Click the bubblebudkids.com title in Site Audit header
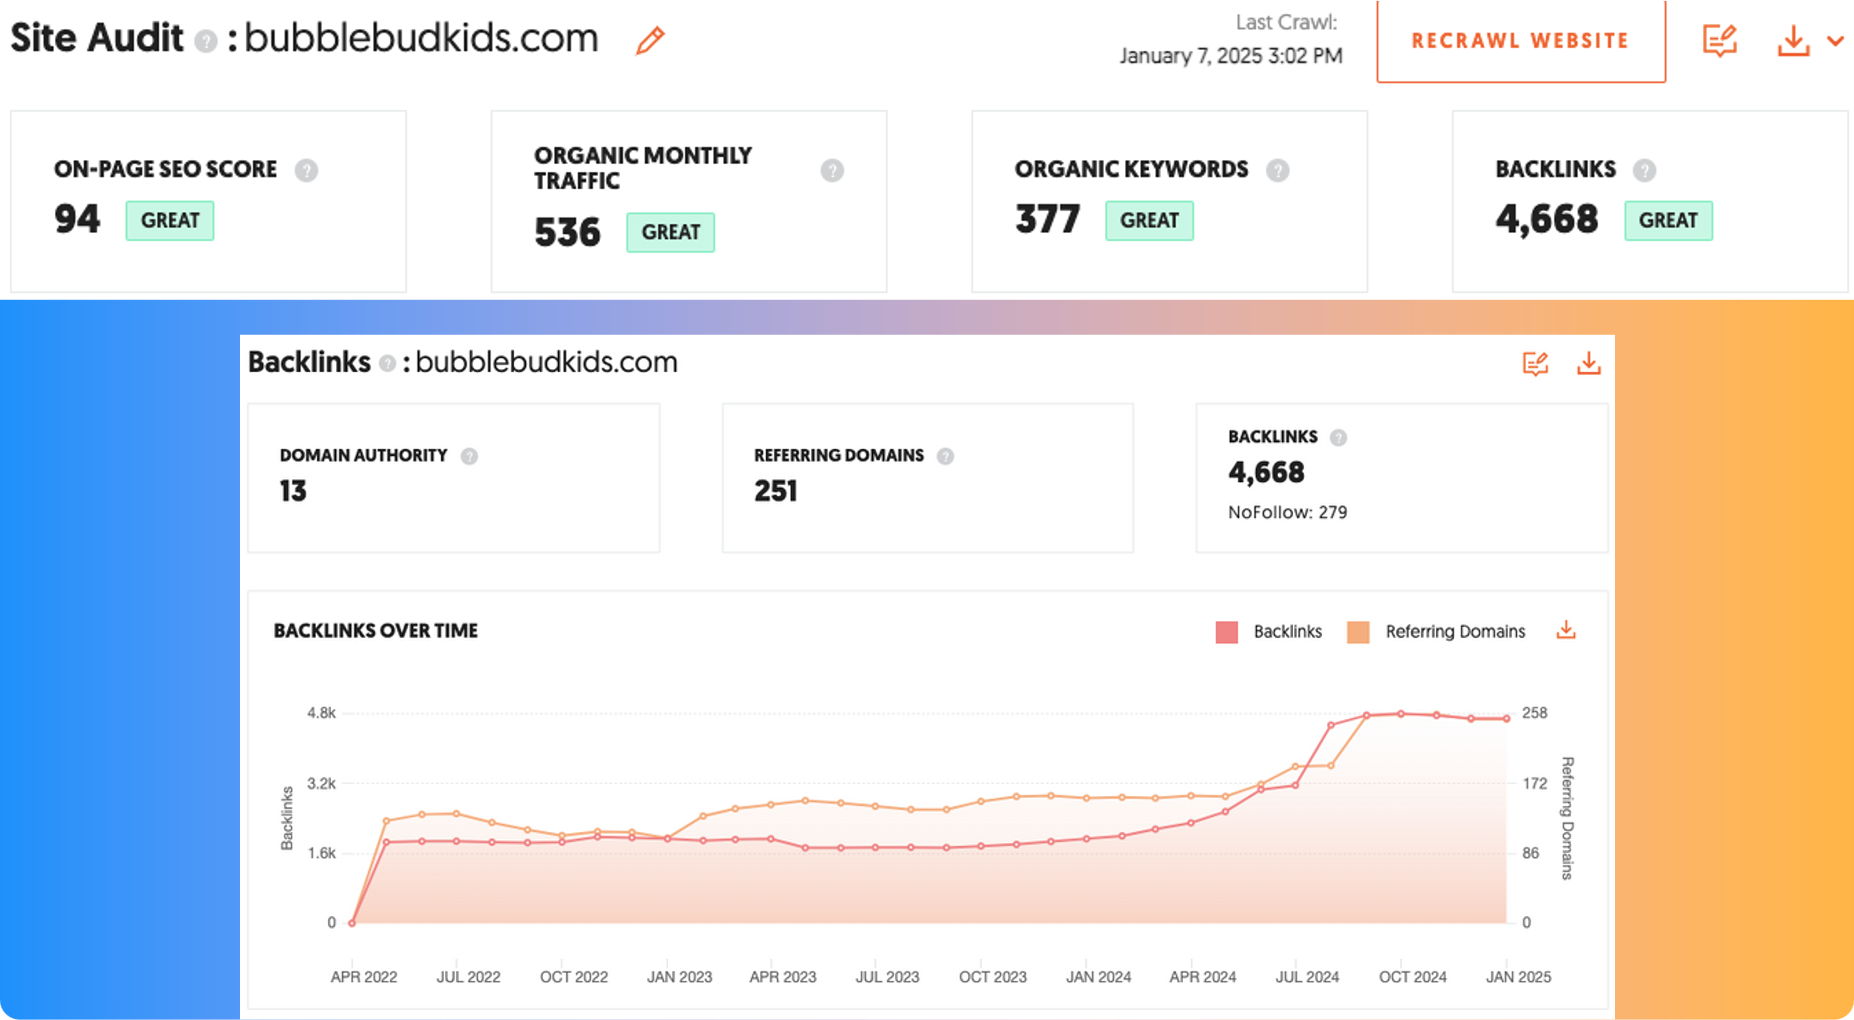This screenshot has height=1020, width=1854. [x=421, y=38]
